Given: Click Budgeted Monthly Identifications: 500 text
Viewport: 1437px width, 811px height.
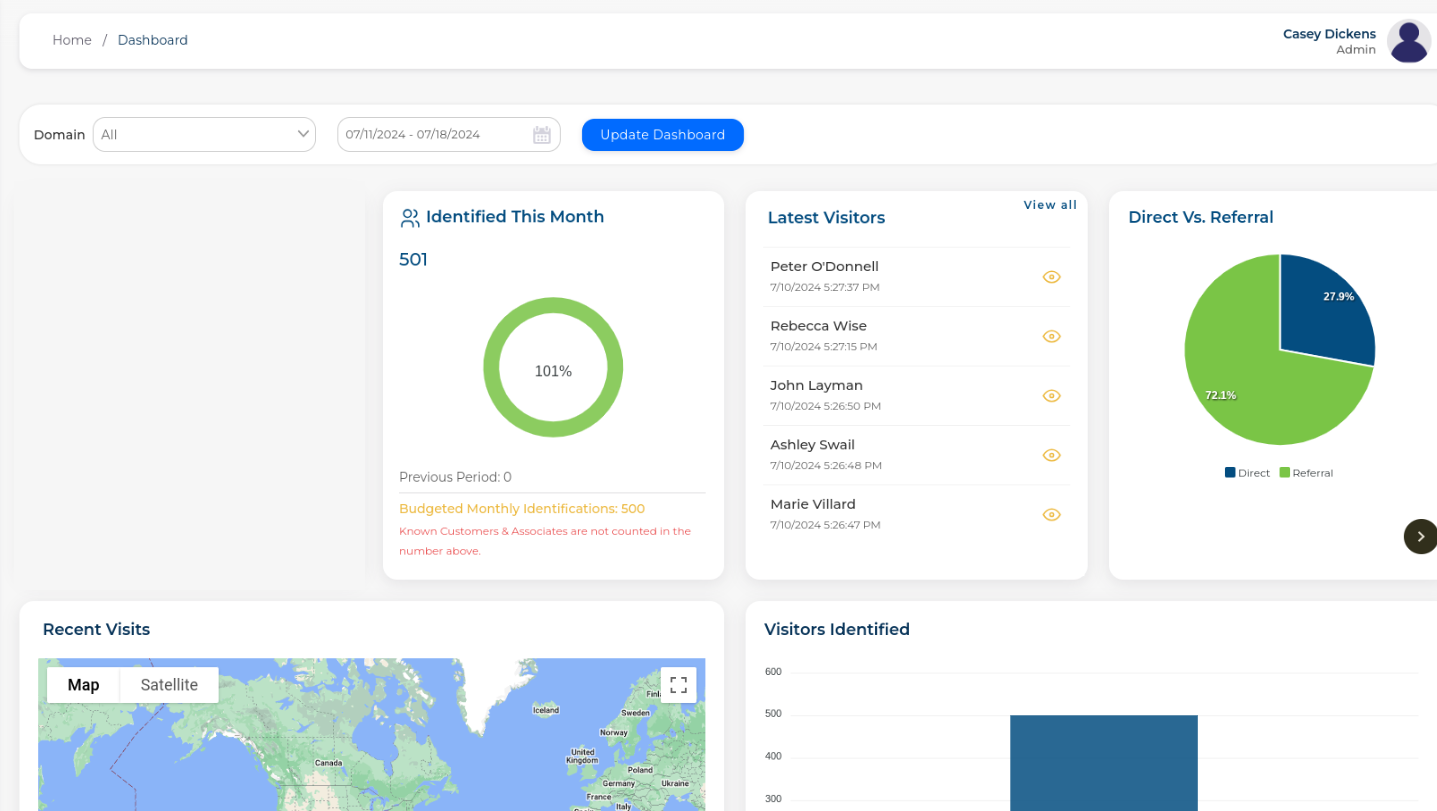Looking at the screenshot, I should pyautogui.click(x=522, y=509).
